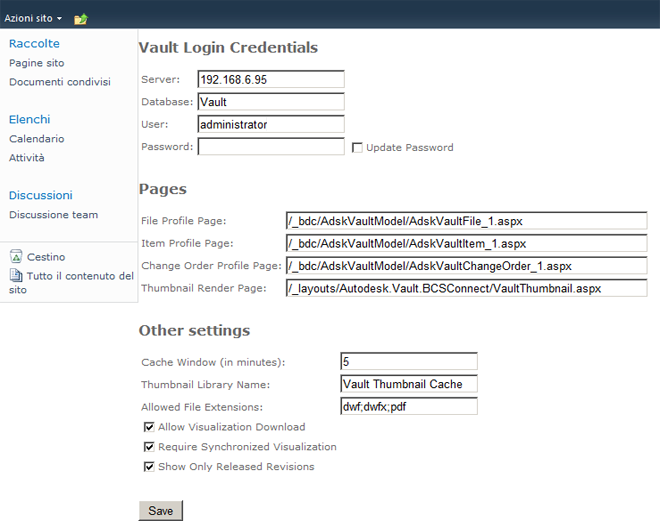This screenshot has width=660, height=521.
Task: Focus the Database input field
Action: [271, 101]
